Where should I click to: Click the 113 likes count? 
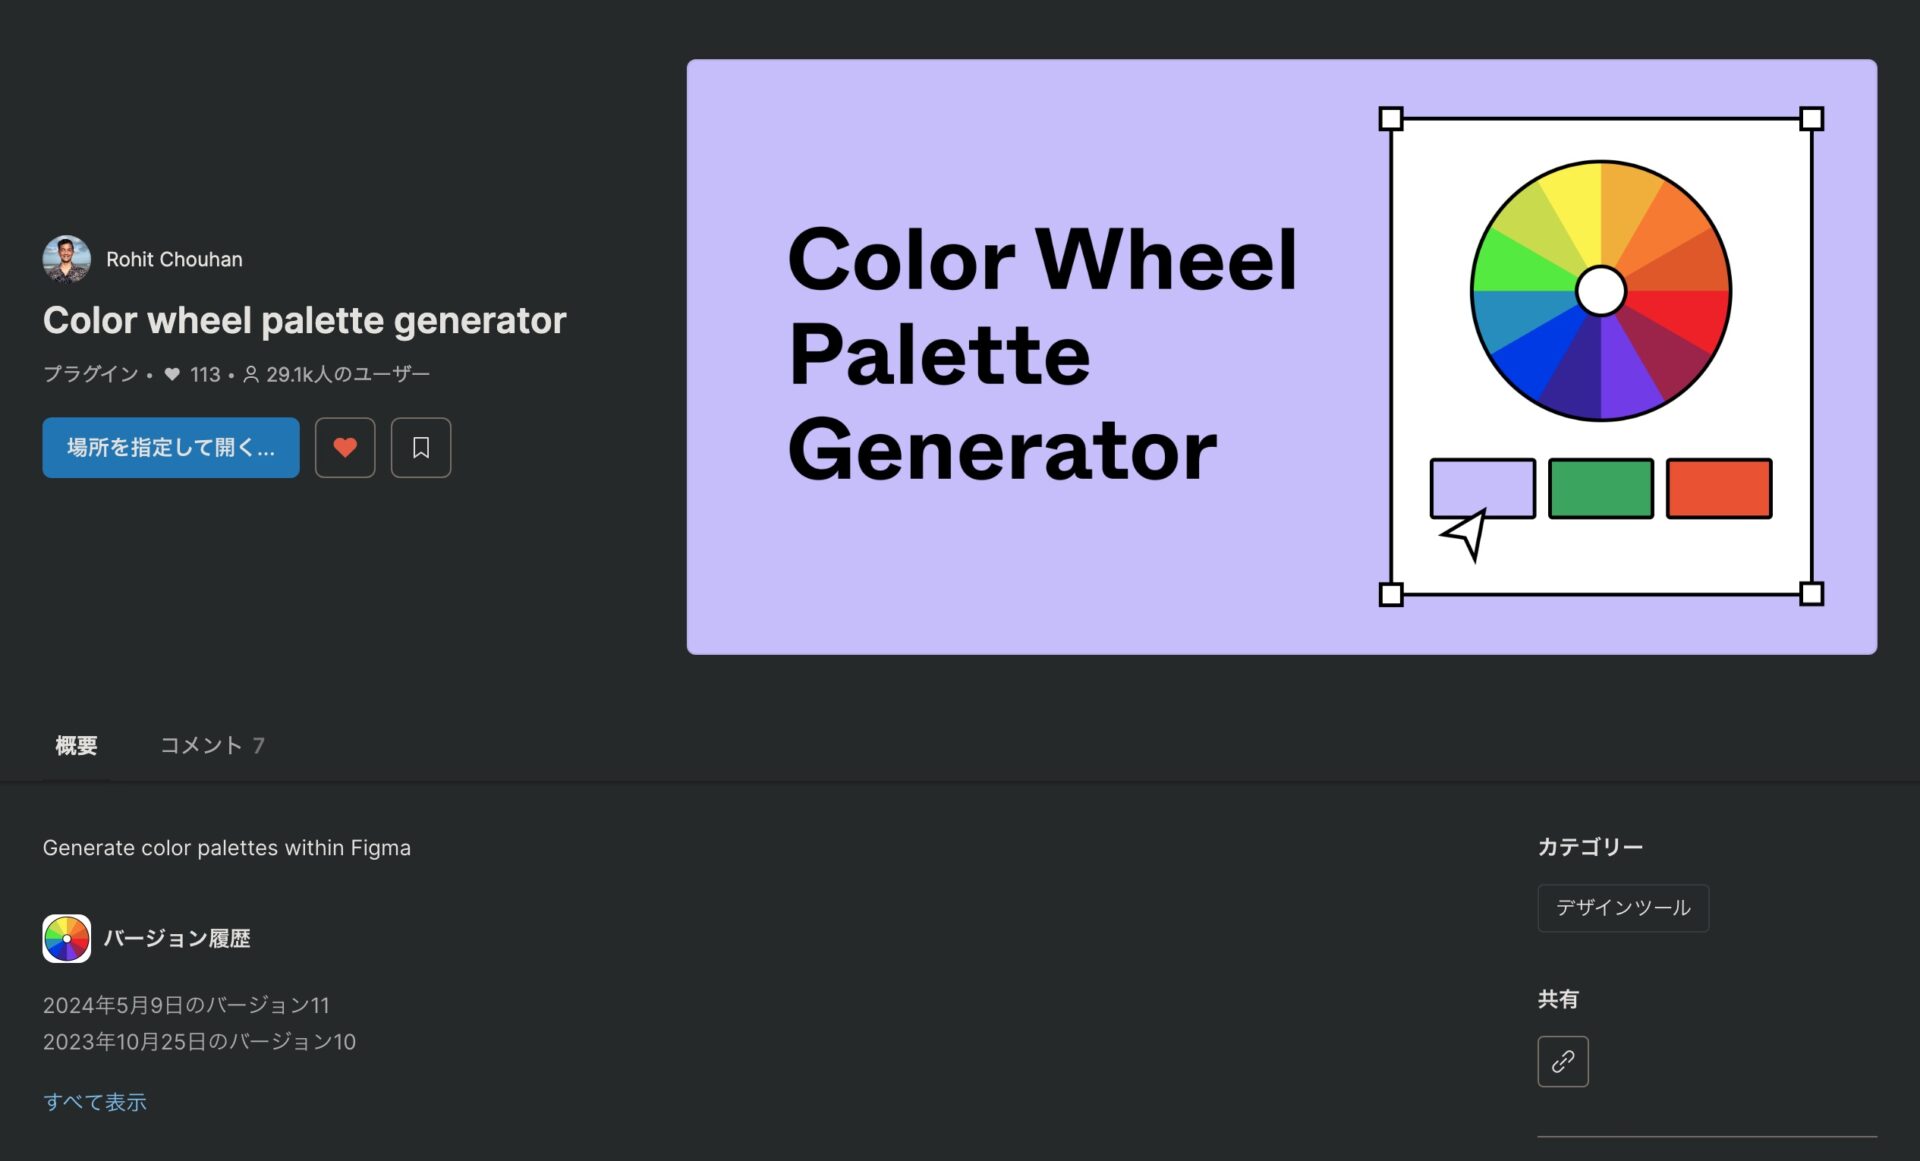pyautogui.click(x=205, y=374)
